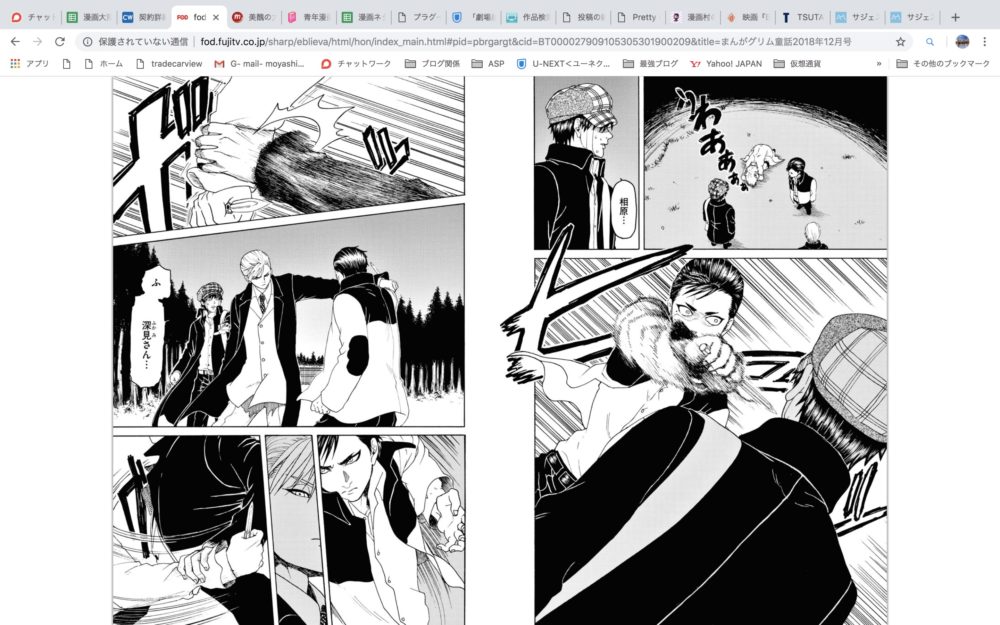The width and height of the screenshot is (1000, 625).
Task: Expand the 最強ブログ bookmark folder
Action: point(651,64)
